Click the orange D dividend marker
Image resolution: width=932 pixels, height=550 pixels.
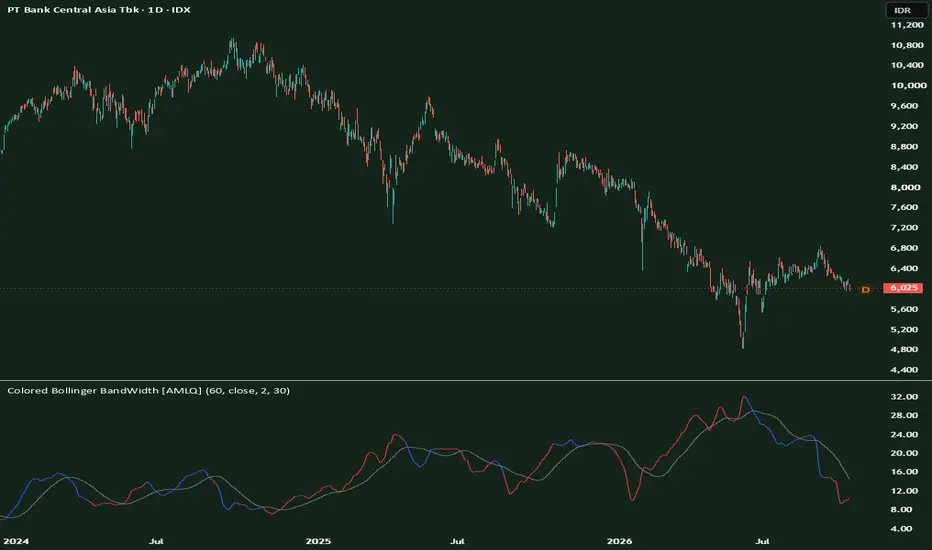tap(865, 290)
